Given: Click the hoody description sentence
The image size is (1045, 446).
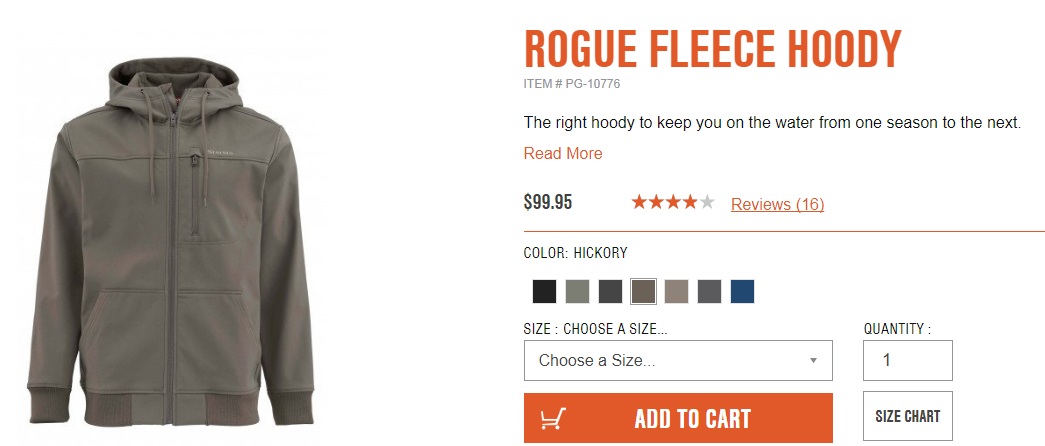Looking at the screenshot, I should 771,123.
